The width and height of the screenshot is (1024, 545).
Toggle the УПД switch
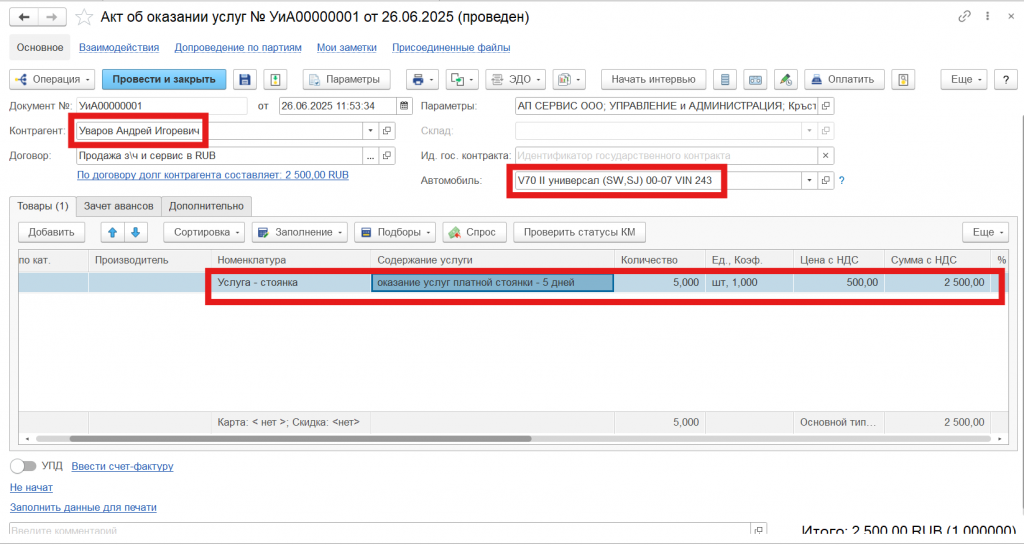[23, 466]
